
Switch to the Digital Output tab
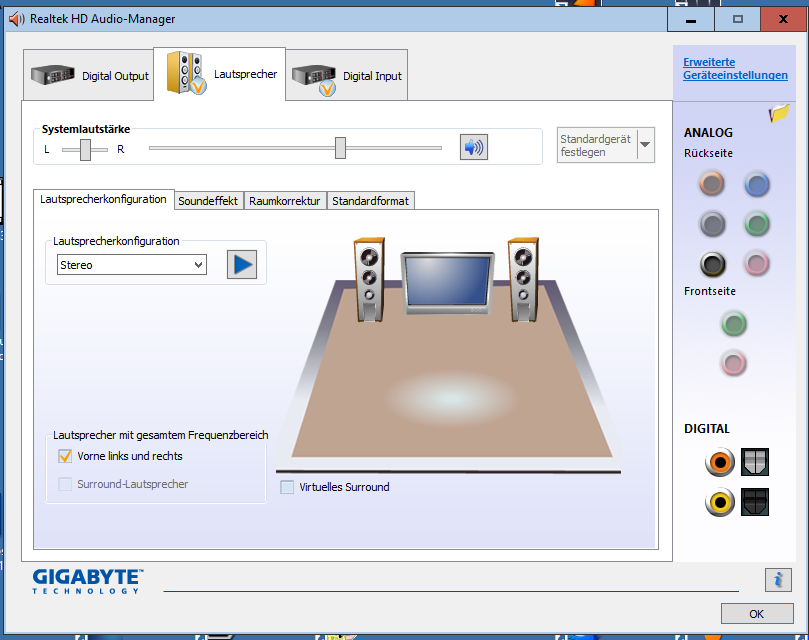pyautogui.click(x=88, y=76)
